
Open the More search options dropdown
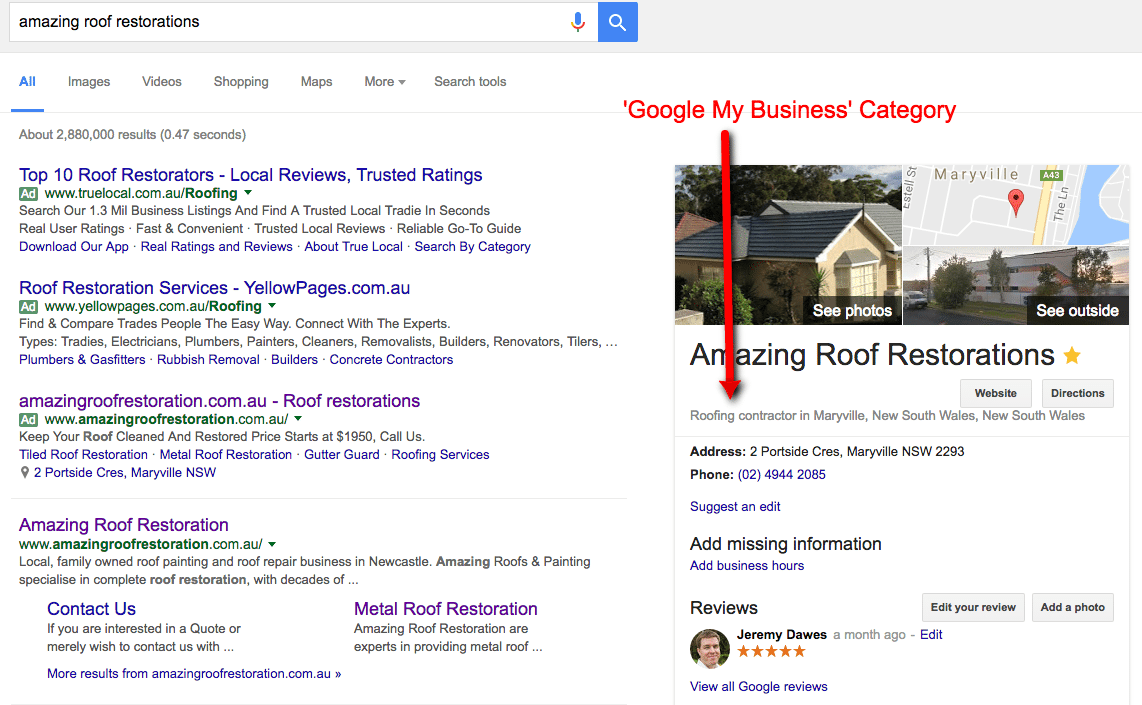coord(384,82)
